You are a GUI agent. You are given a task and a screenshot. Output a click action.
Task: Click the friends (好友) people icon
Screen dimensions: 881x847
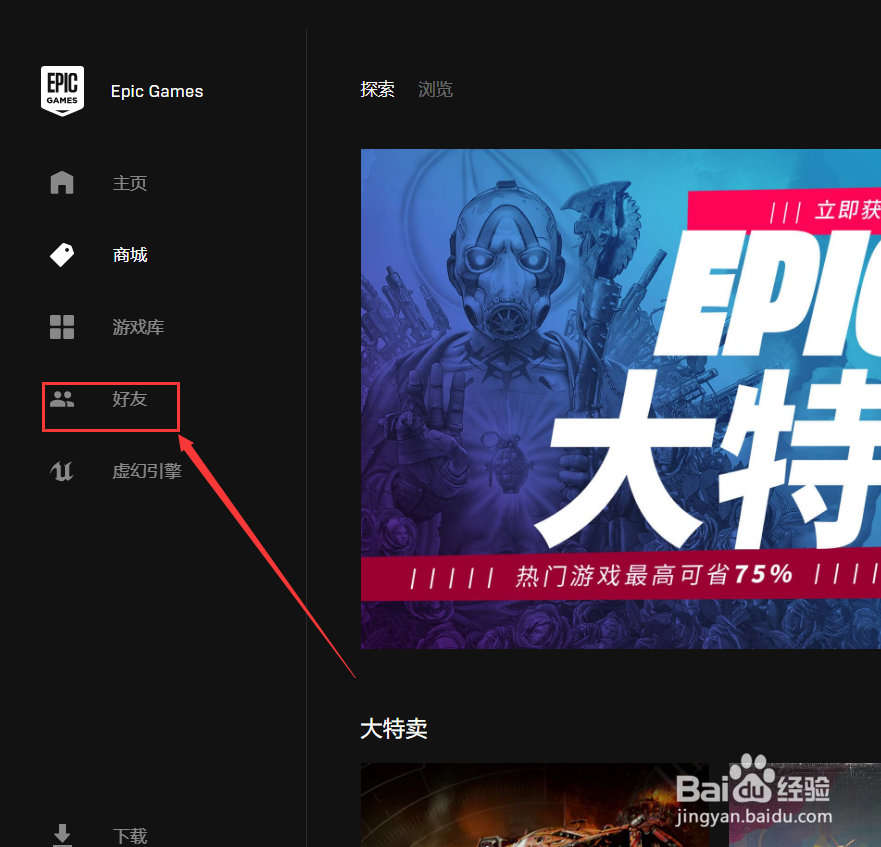click(62, 399)
